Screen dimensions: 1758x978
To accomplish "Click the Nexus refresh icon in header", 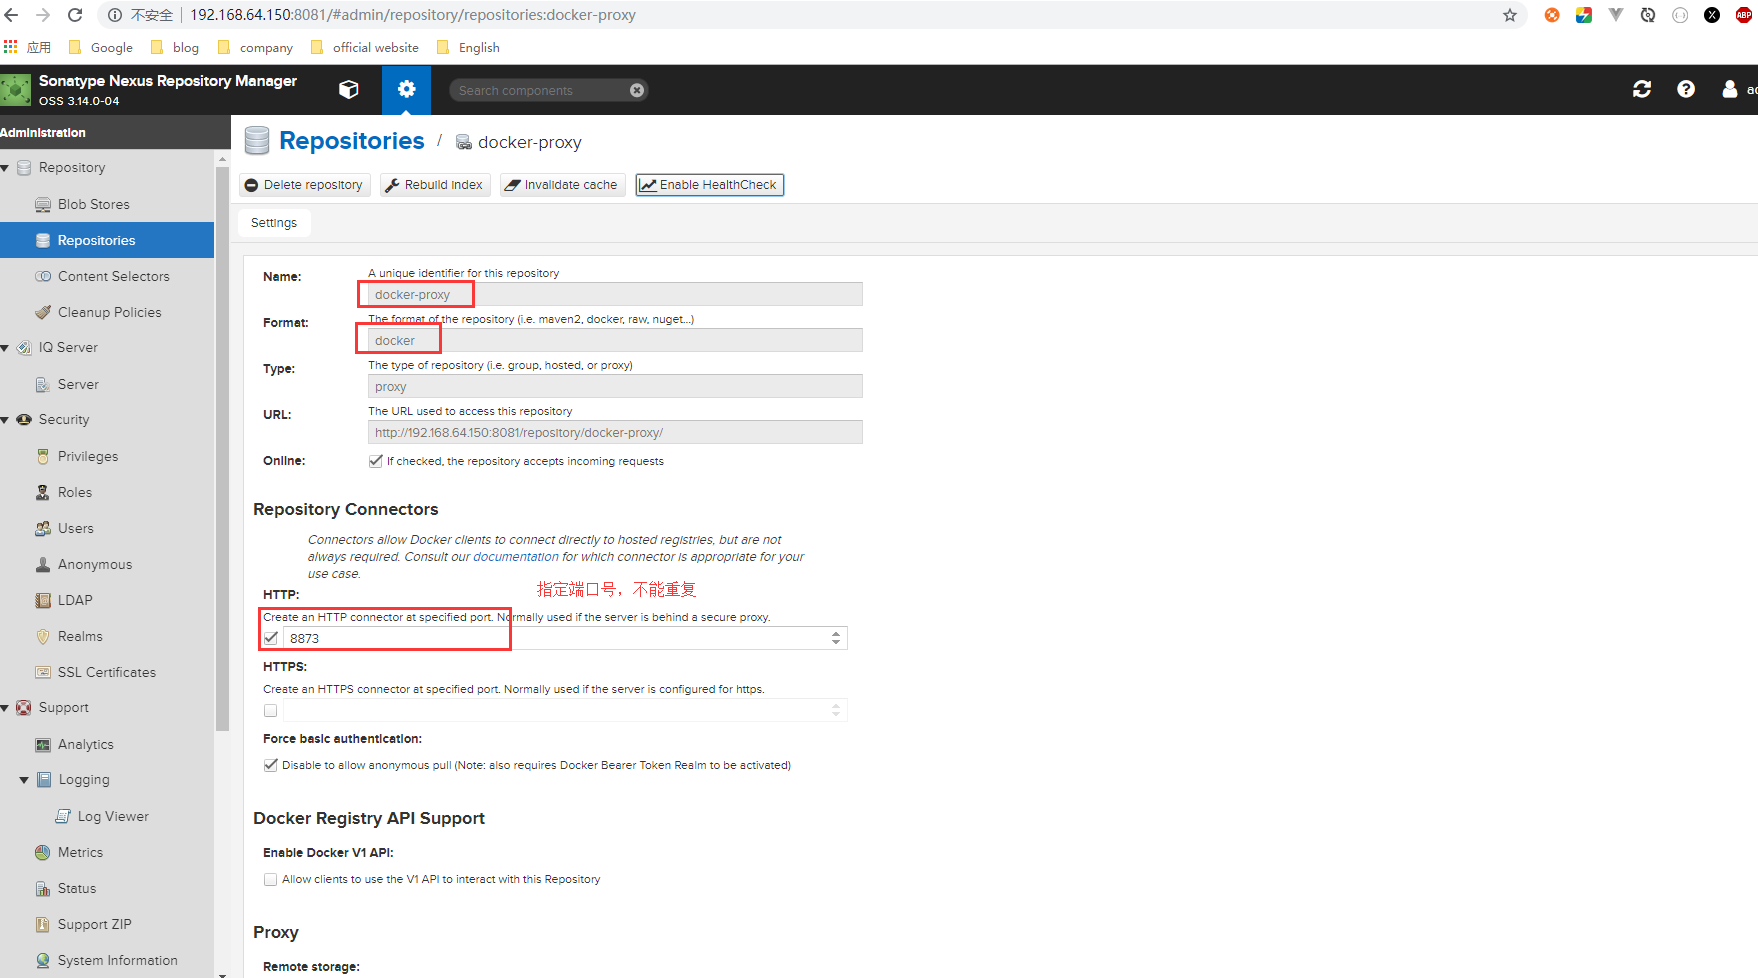I will 1642,89.
